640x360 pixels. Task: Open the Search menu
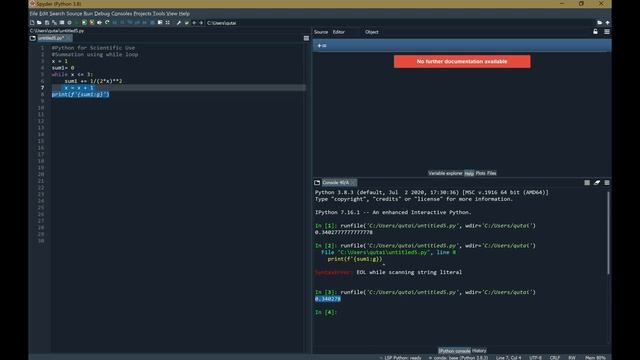point(57,13)
